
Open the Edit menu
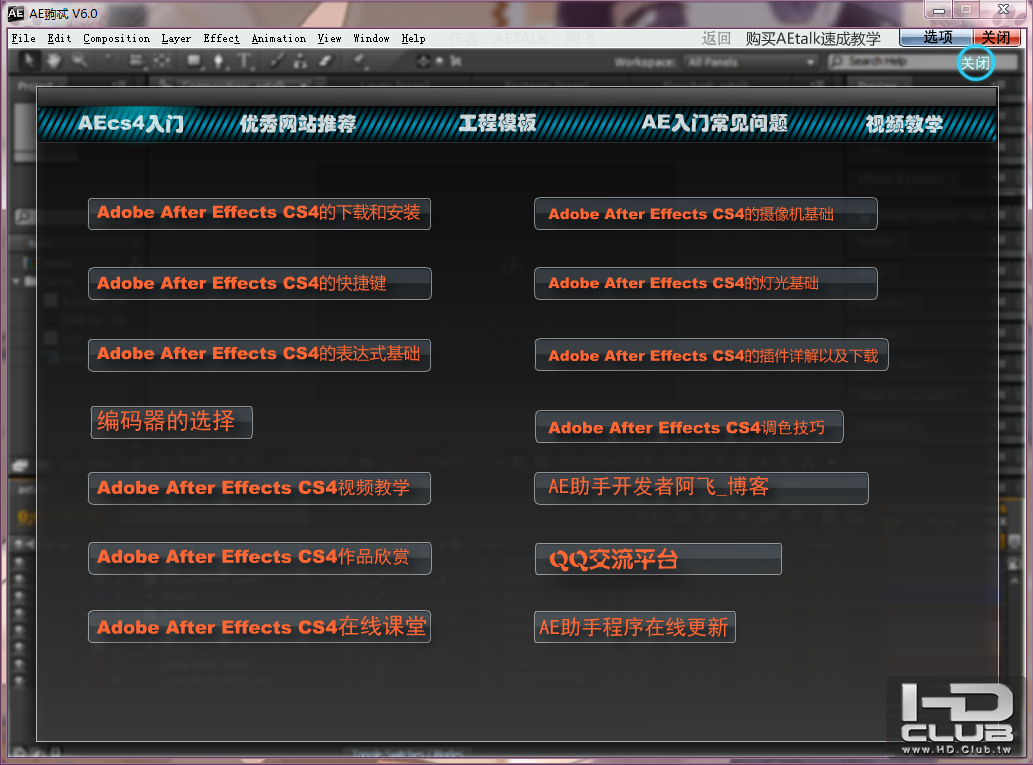[59, 38]
